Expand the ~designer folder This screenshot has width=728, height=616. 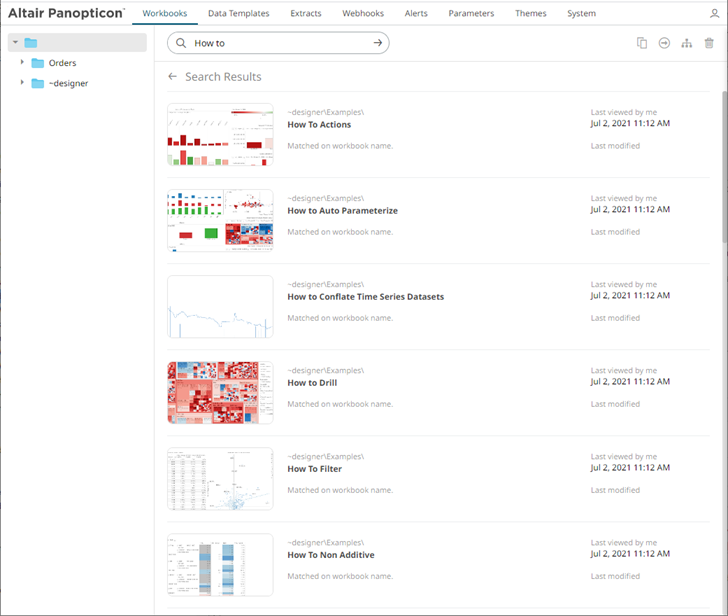pos(22,83)
